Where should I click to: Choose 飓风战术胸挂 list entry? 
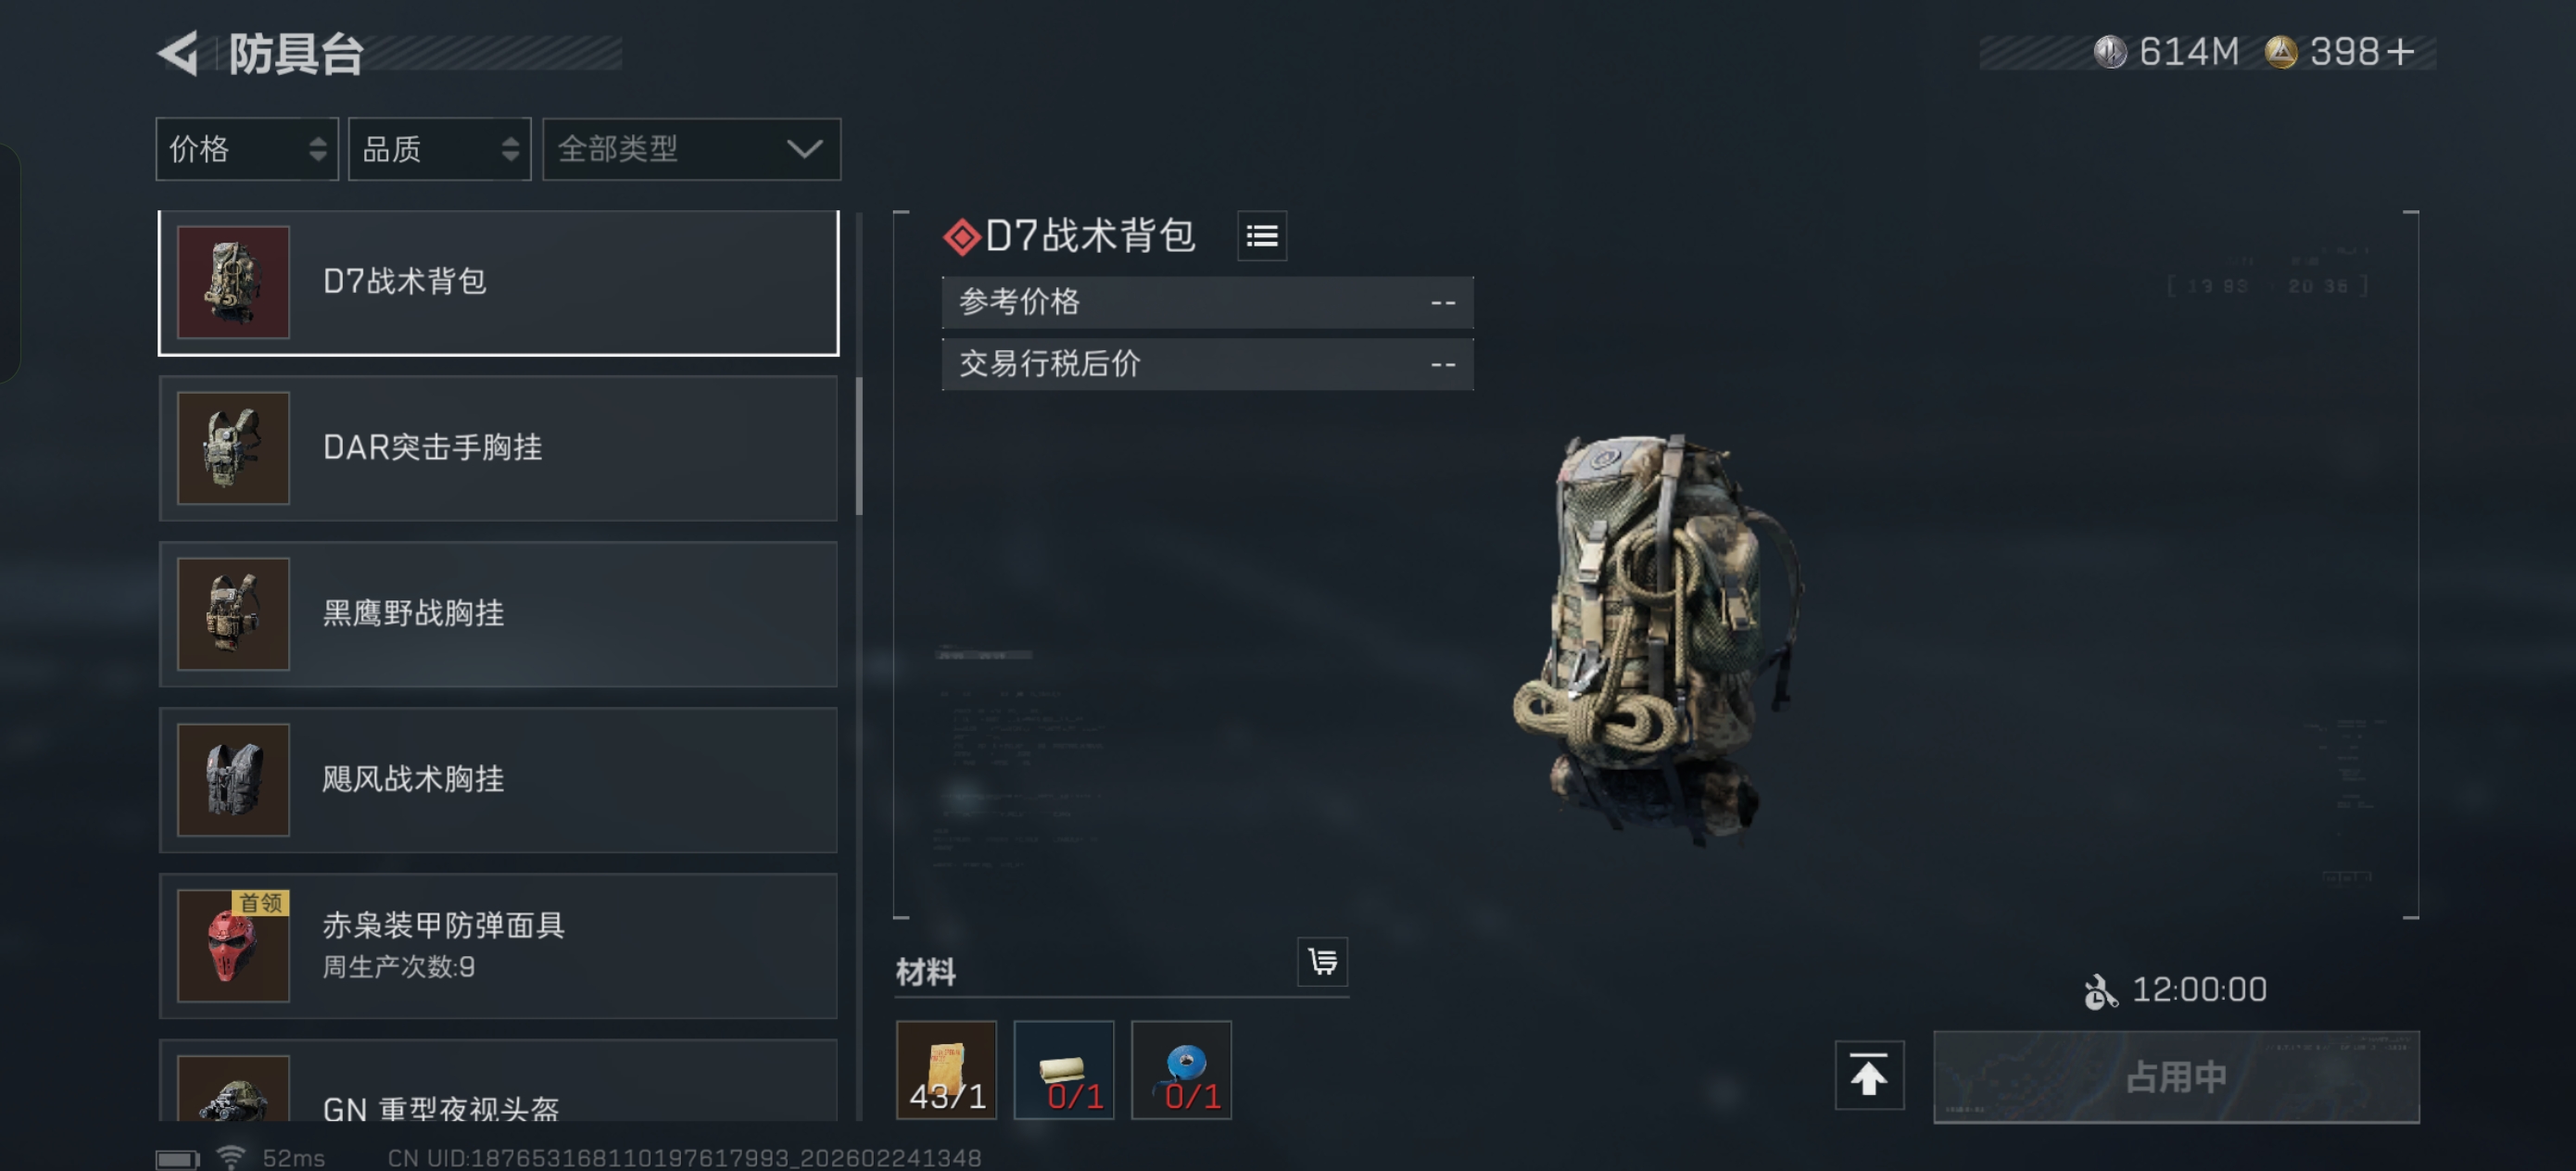point(498,780)
